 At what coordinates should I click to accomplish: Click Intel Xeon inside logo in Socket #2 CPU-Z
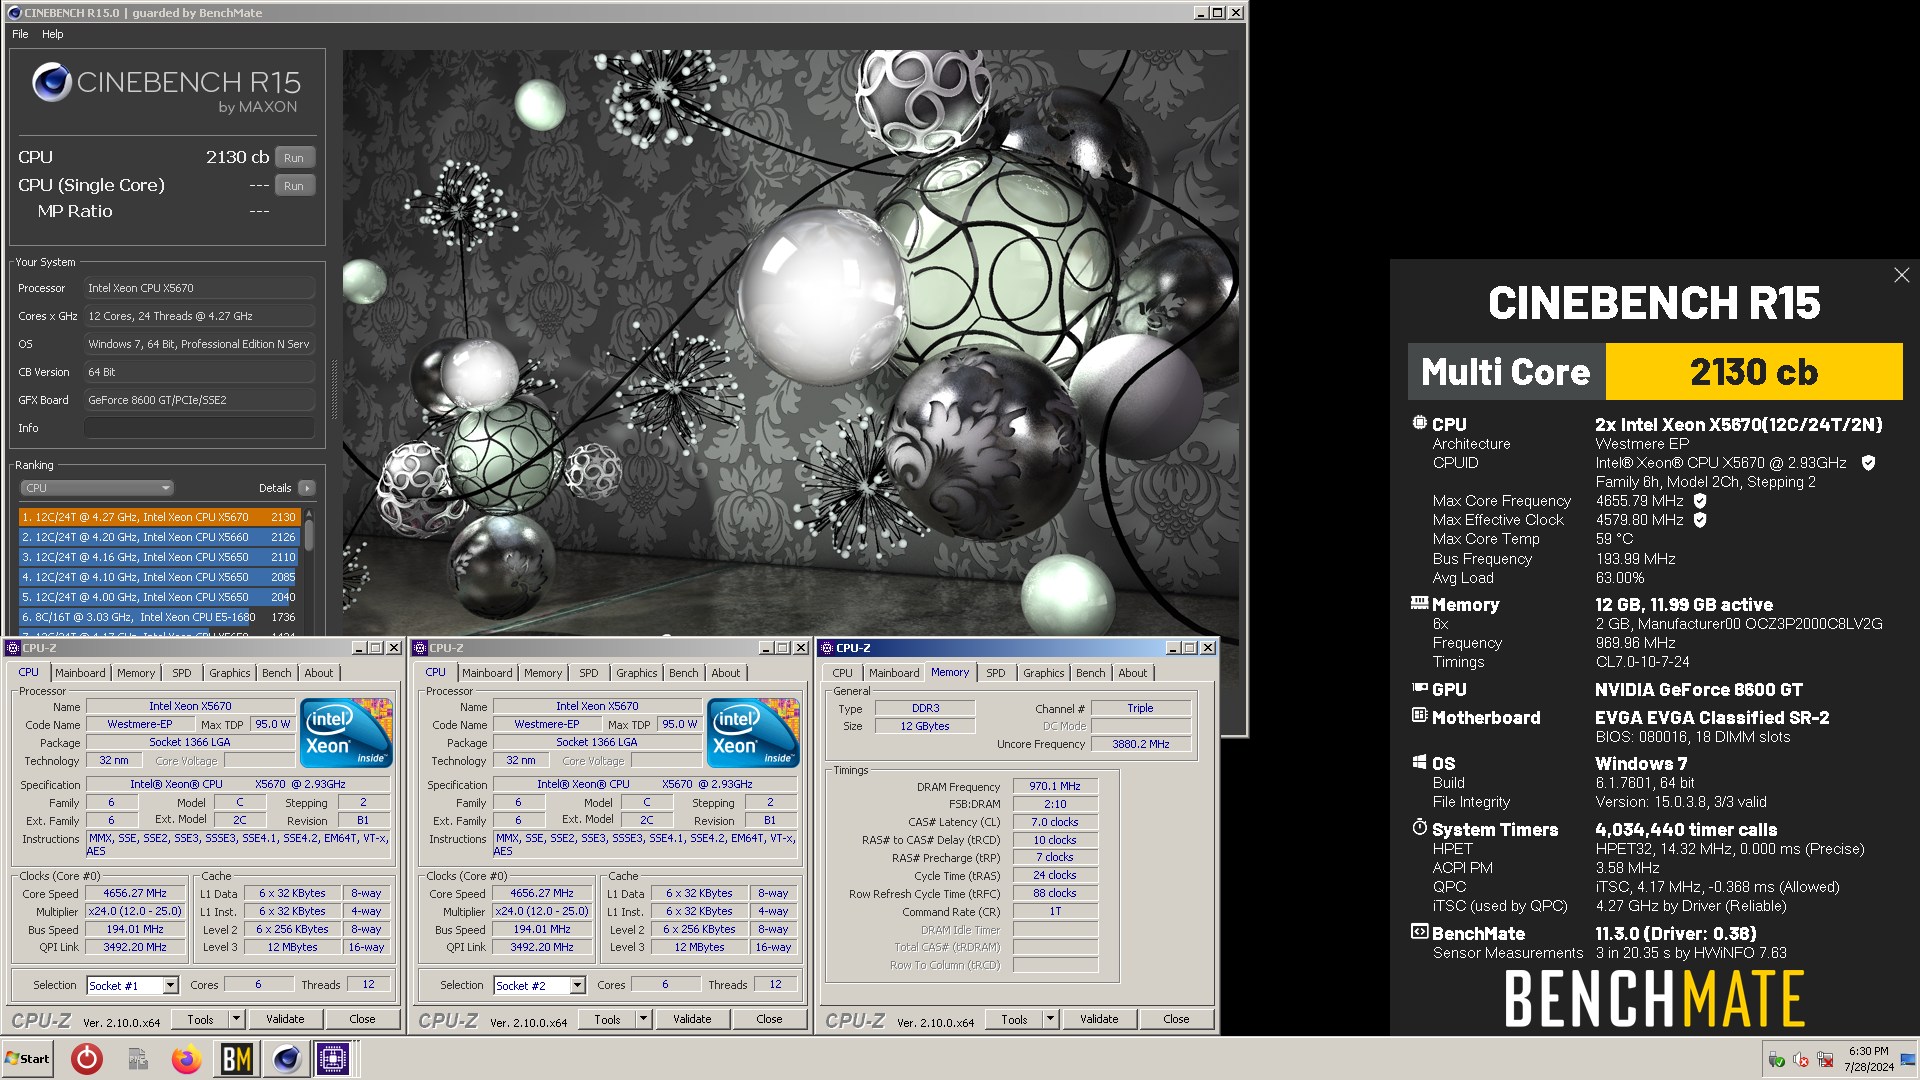pos(753,733)
